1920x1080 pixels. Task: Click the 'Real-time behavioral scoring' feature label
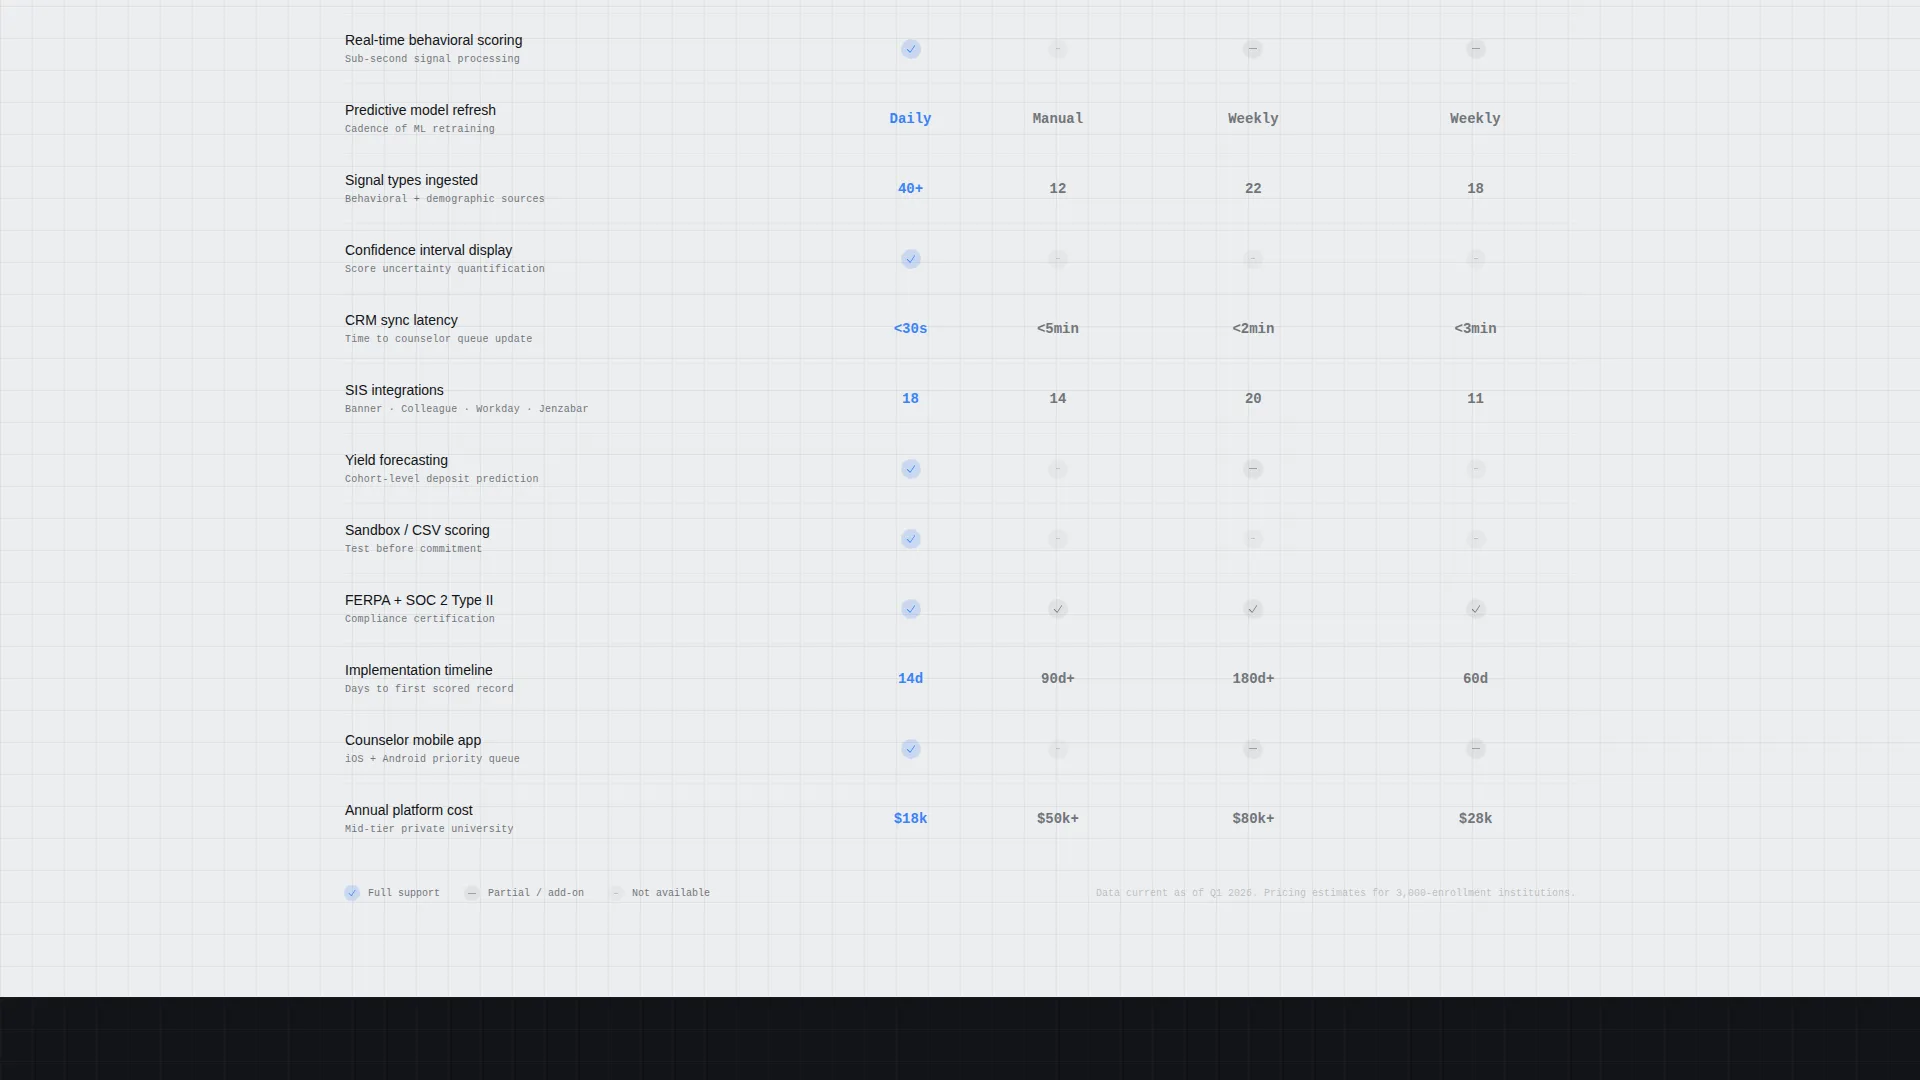click(x=433, y=40)
